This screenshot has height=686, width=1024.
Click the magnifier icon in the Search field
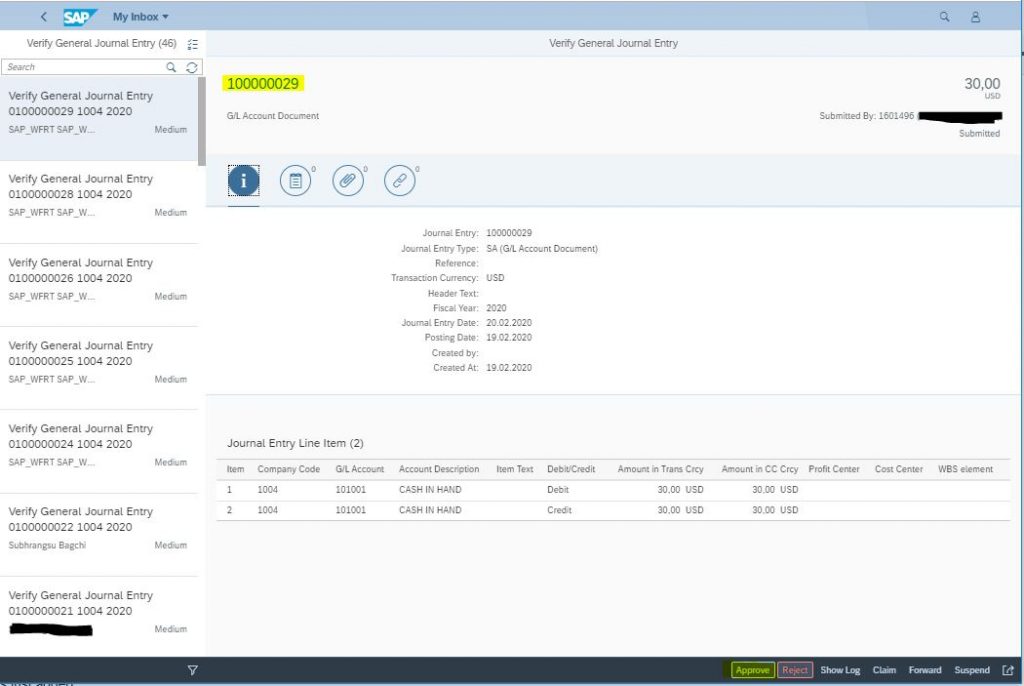click(171, 67)
